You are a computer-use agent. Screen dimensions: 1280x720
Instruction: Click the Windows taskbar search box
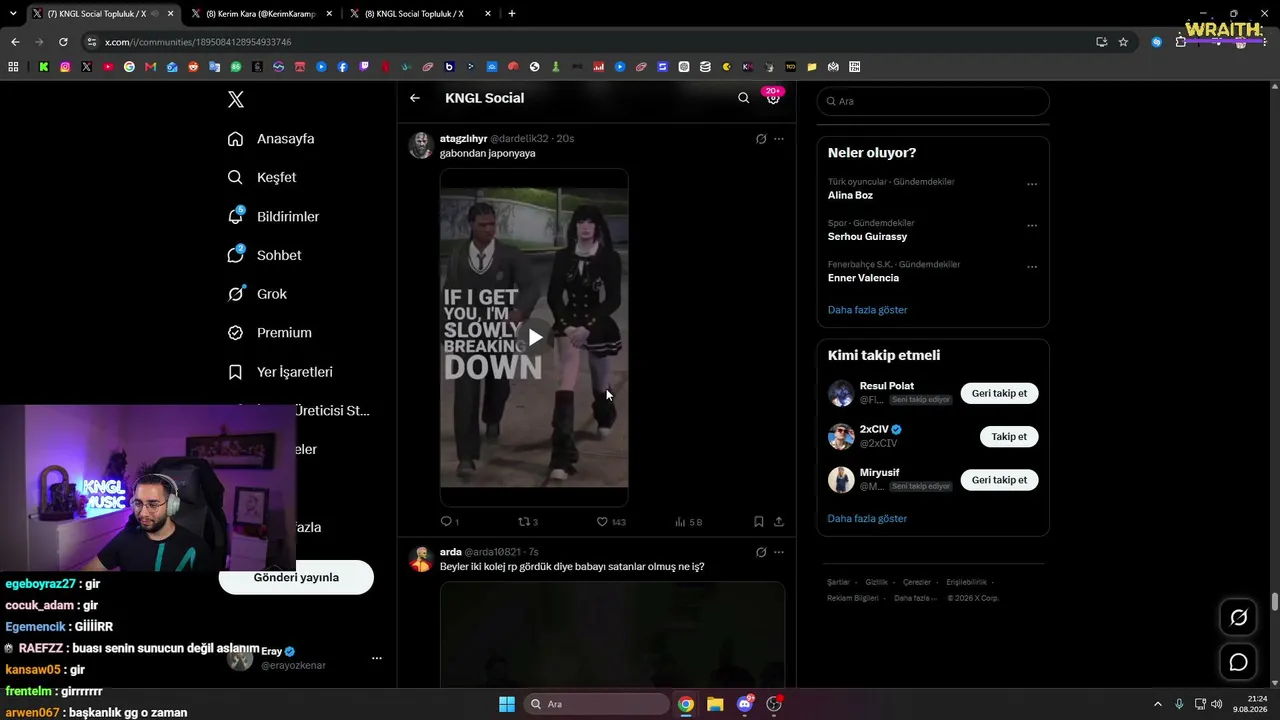click(x=597, y=704)
